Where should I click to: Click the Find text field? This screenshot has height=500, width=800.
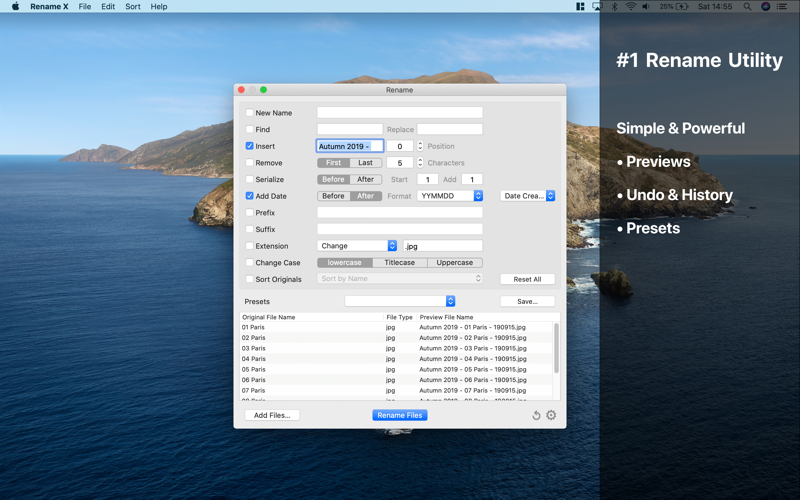(x=349, y=129)
